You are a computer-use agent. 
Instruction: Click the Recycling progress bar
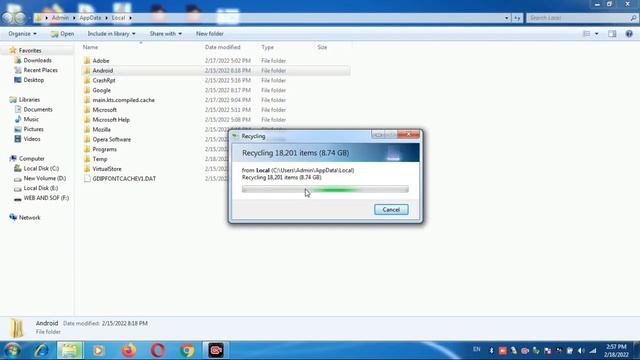tap(325, 189)
